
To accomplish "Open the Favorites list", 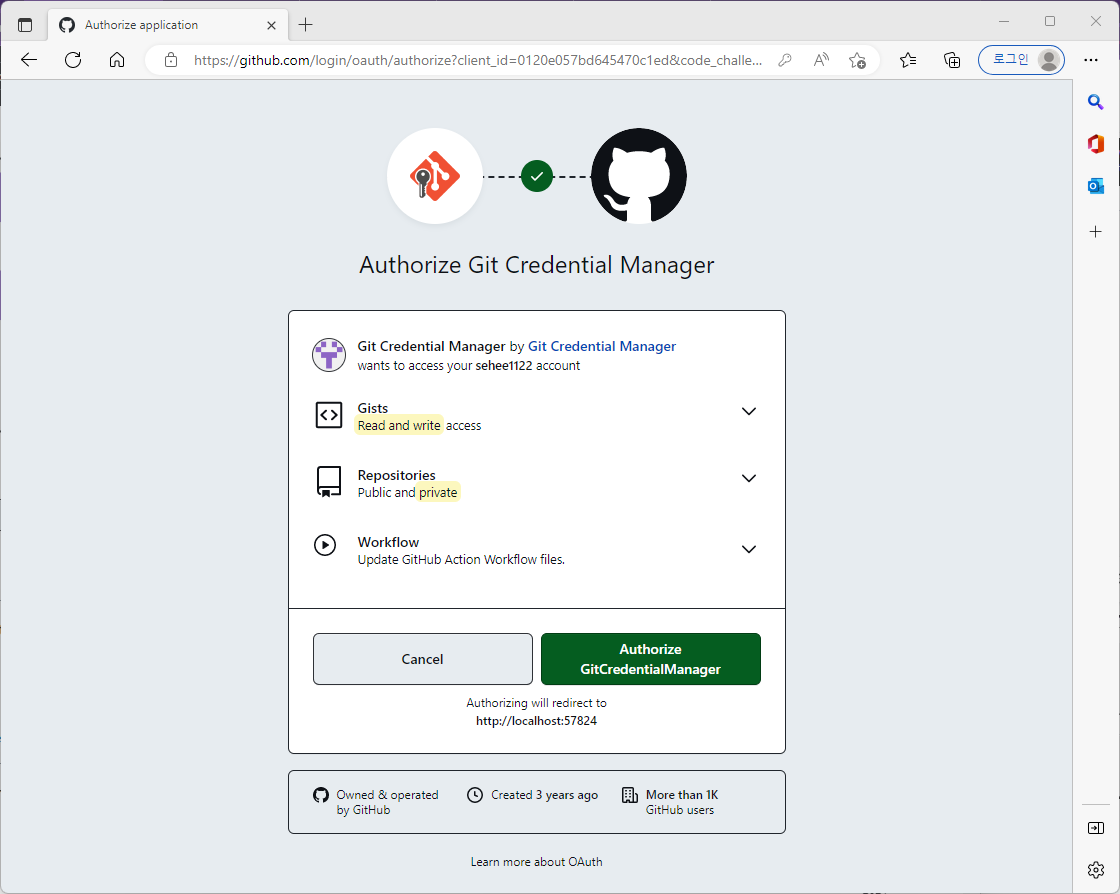I will tap(908, 60).
